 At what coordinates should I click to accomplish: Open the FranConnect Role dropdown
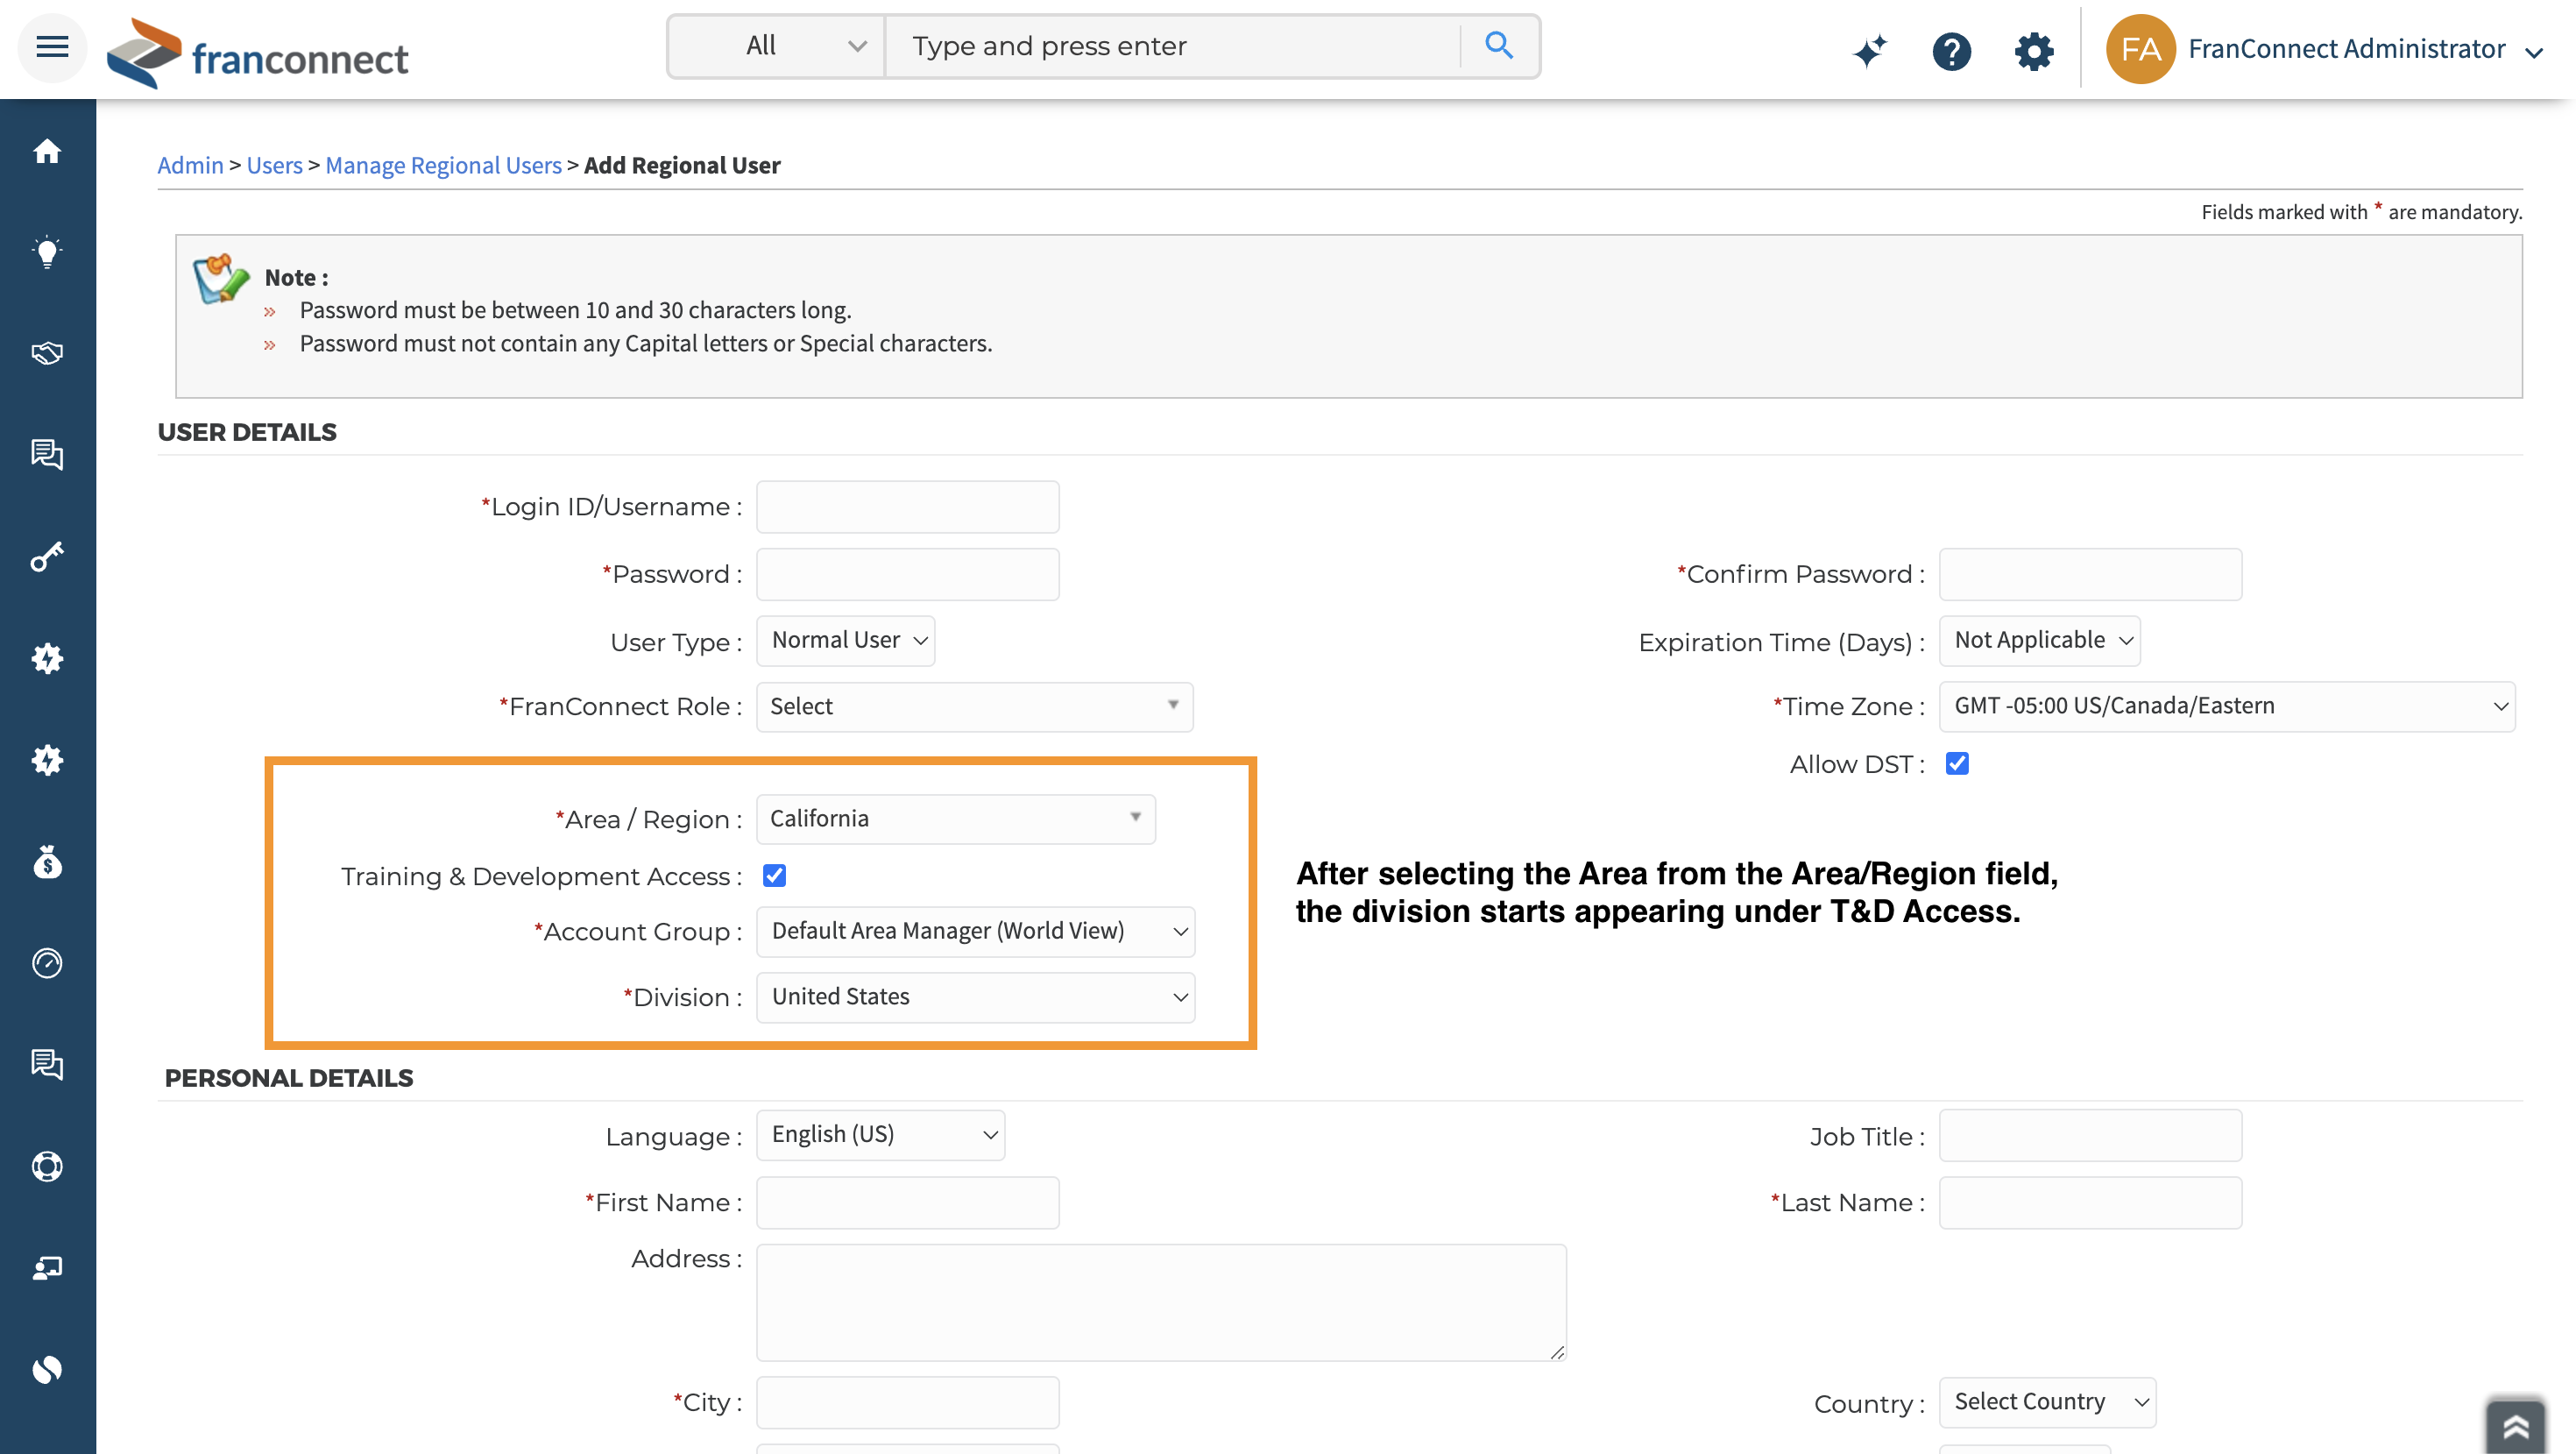click(974, 706)
